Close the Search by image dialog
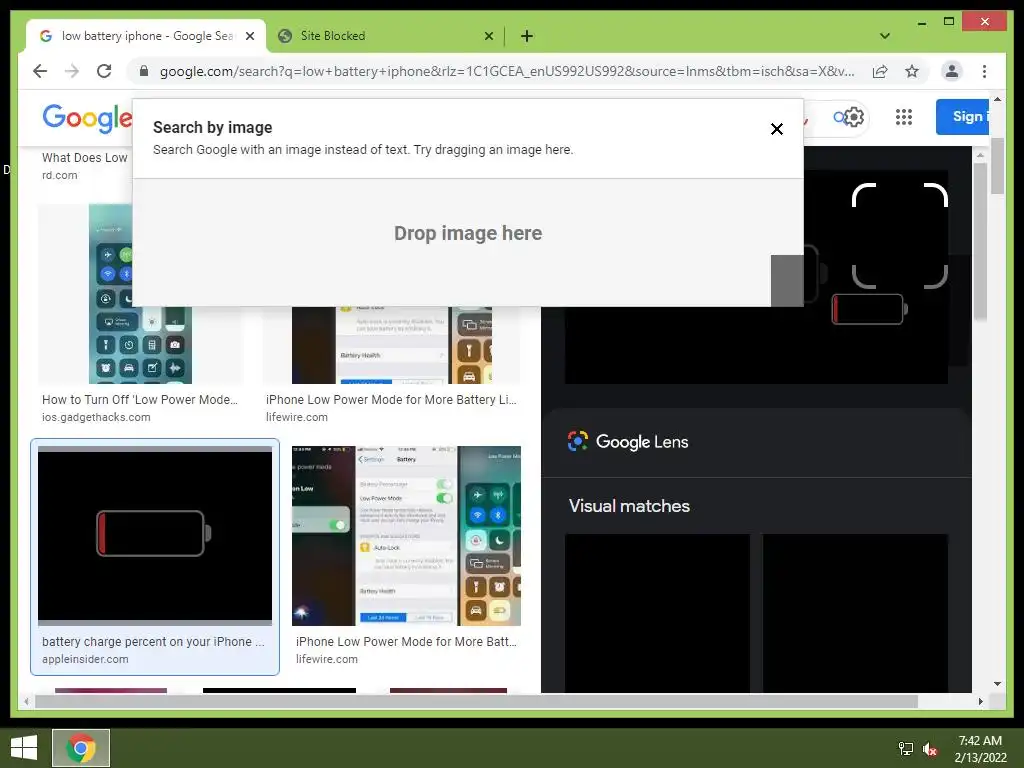The width and height of the screenshot is (1024, 768). pyautogui.click(x=776, y=129)
